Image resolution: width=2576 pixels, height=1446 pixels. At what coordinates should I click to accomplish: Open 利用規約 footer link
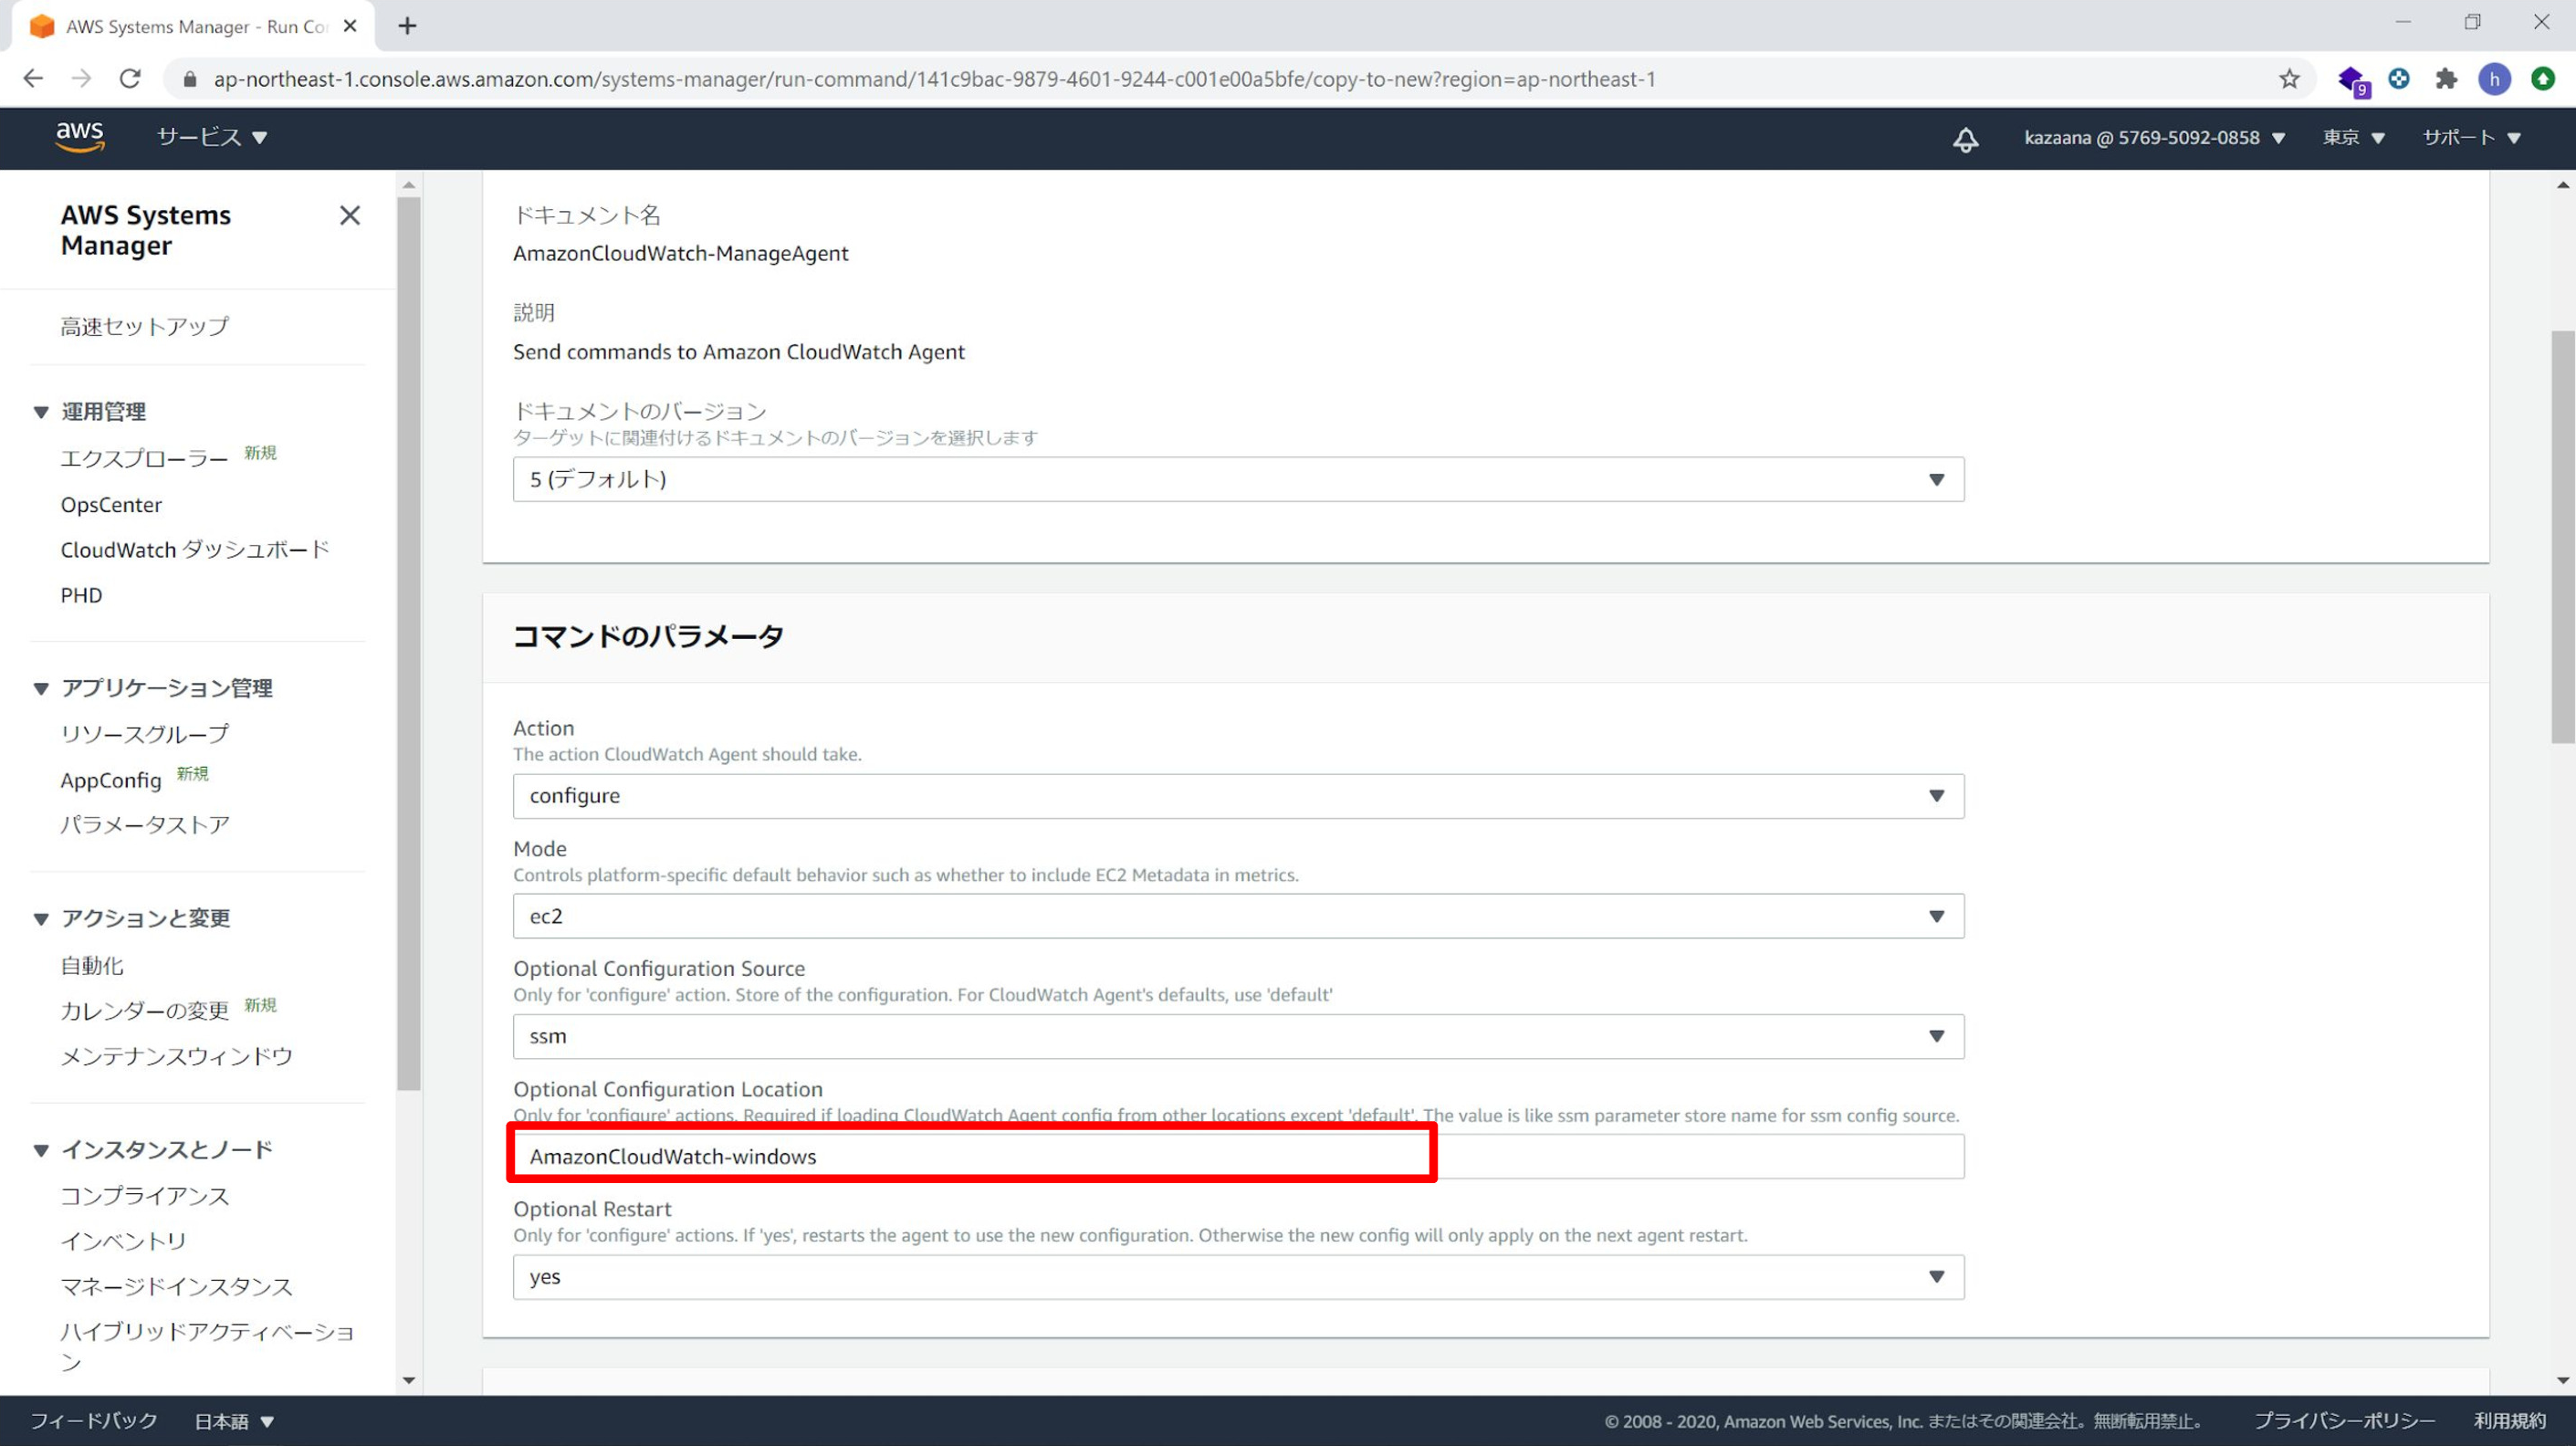click(x=2510, y=1421)
